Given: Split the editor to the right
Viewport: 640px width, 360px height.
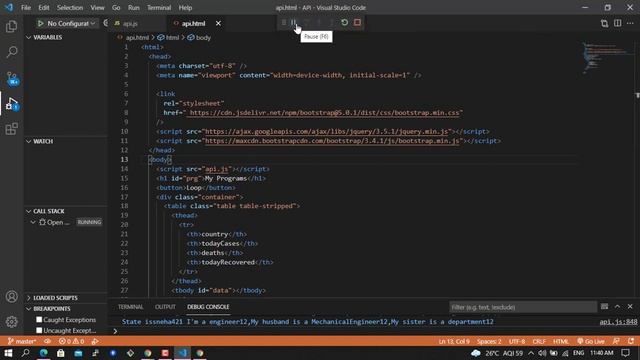Looking at the screenshot, I should tap(618, 23).
